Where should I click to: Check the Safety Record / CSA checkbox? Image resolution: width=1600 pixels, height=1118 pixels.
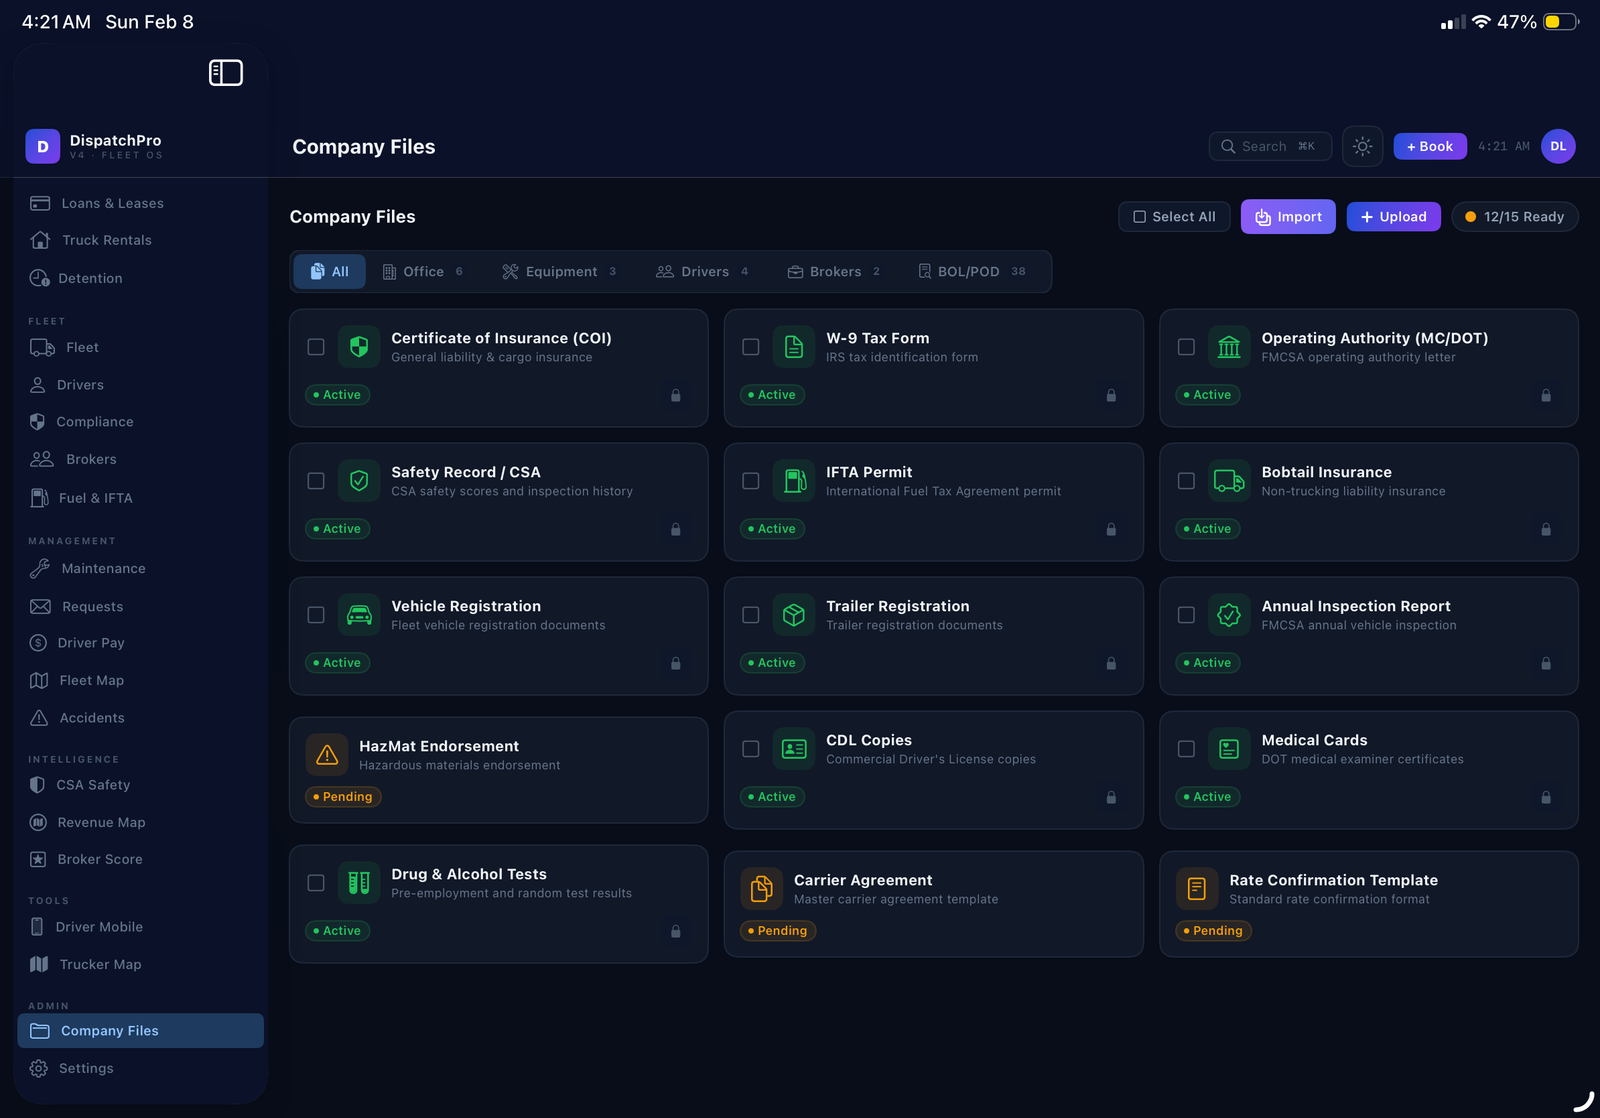click(316, 481)
